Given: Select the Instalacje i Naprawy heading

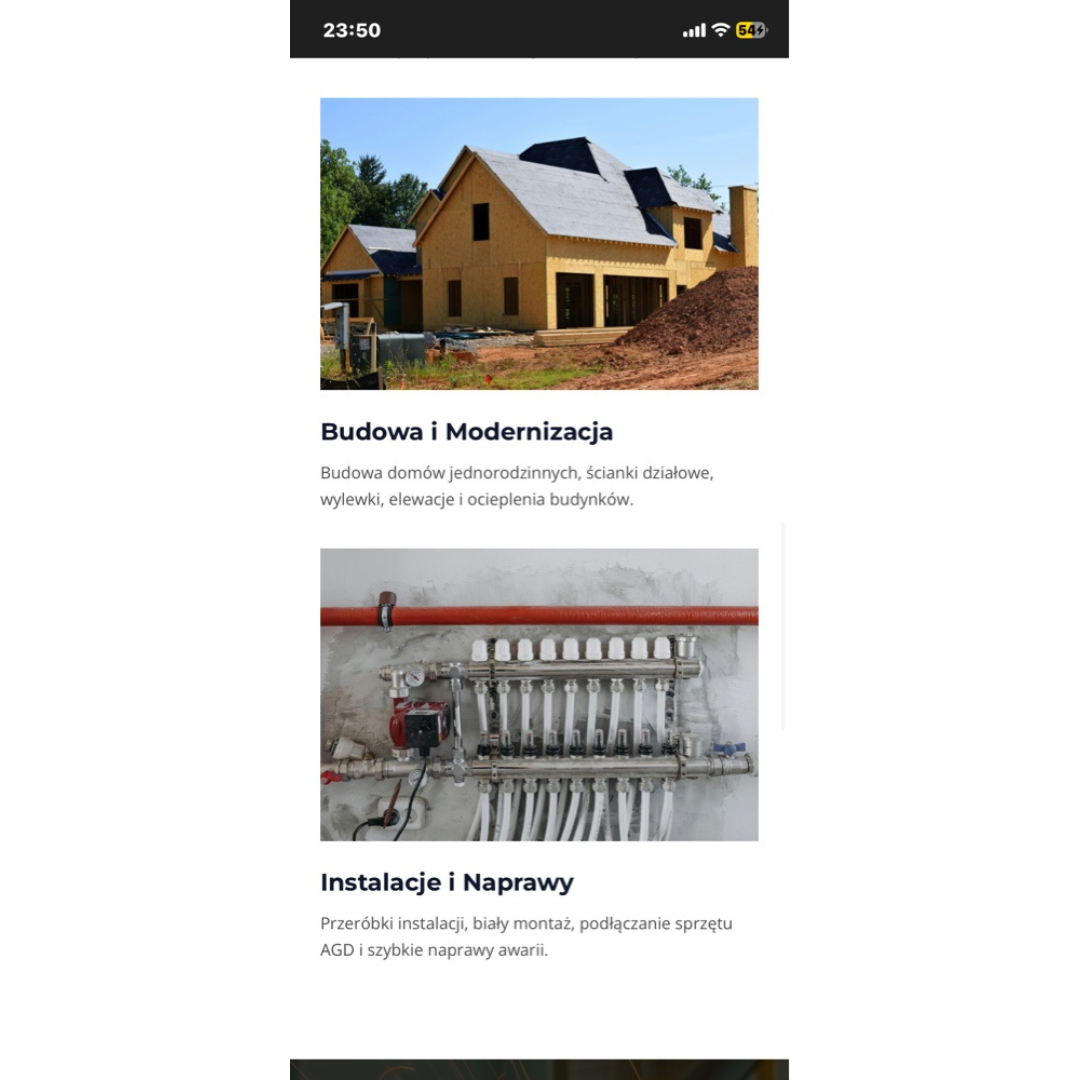Looking at the screenshot, I should [447, 882].
